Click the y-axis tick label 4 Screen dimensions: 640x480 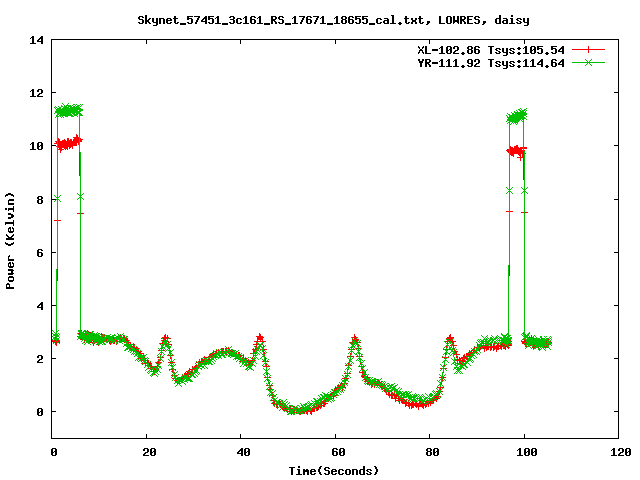pyautogui.click(x=40, y=306)
